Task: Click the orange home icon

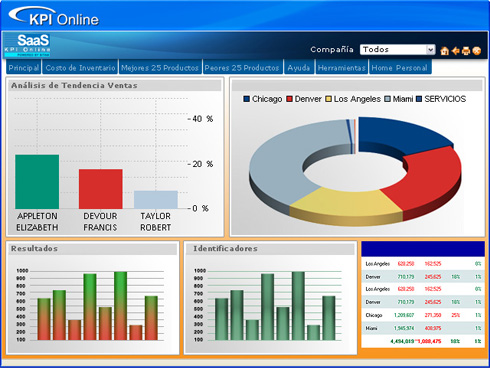Action: (444, 51)
